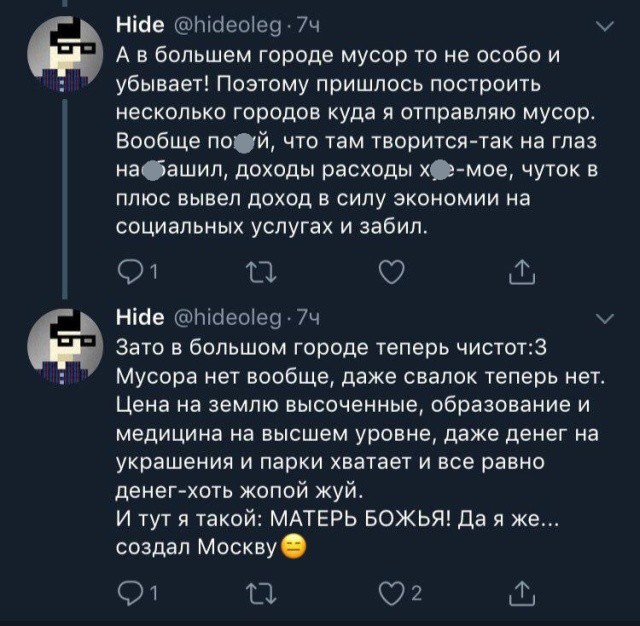Reply to the tweet ending "создал Москву"
The height and width of the screenshot is (626, 640).
point(131,596)
